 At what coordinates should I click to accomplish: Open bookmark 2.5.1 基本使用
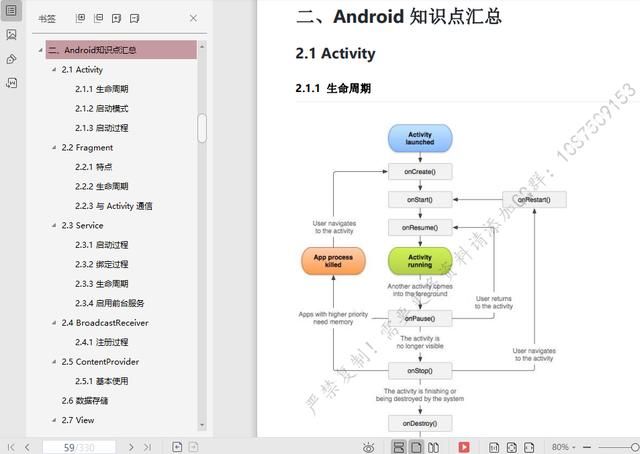click(102, 381)
